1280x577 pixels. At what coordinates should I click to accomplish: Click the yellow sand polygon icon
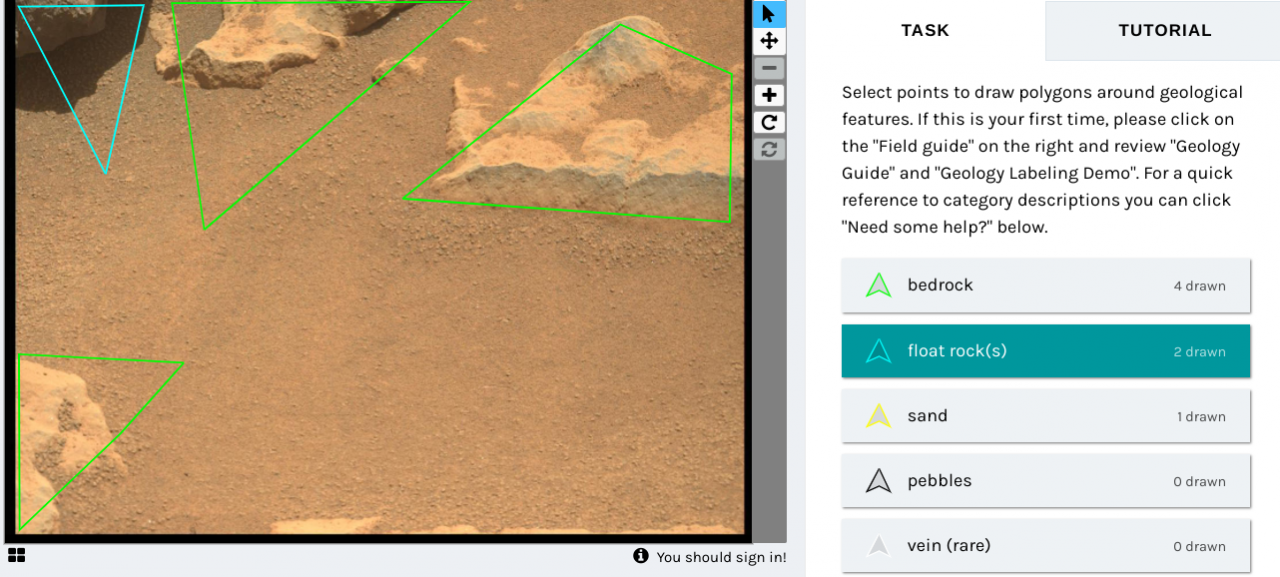point(878,416)
